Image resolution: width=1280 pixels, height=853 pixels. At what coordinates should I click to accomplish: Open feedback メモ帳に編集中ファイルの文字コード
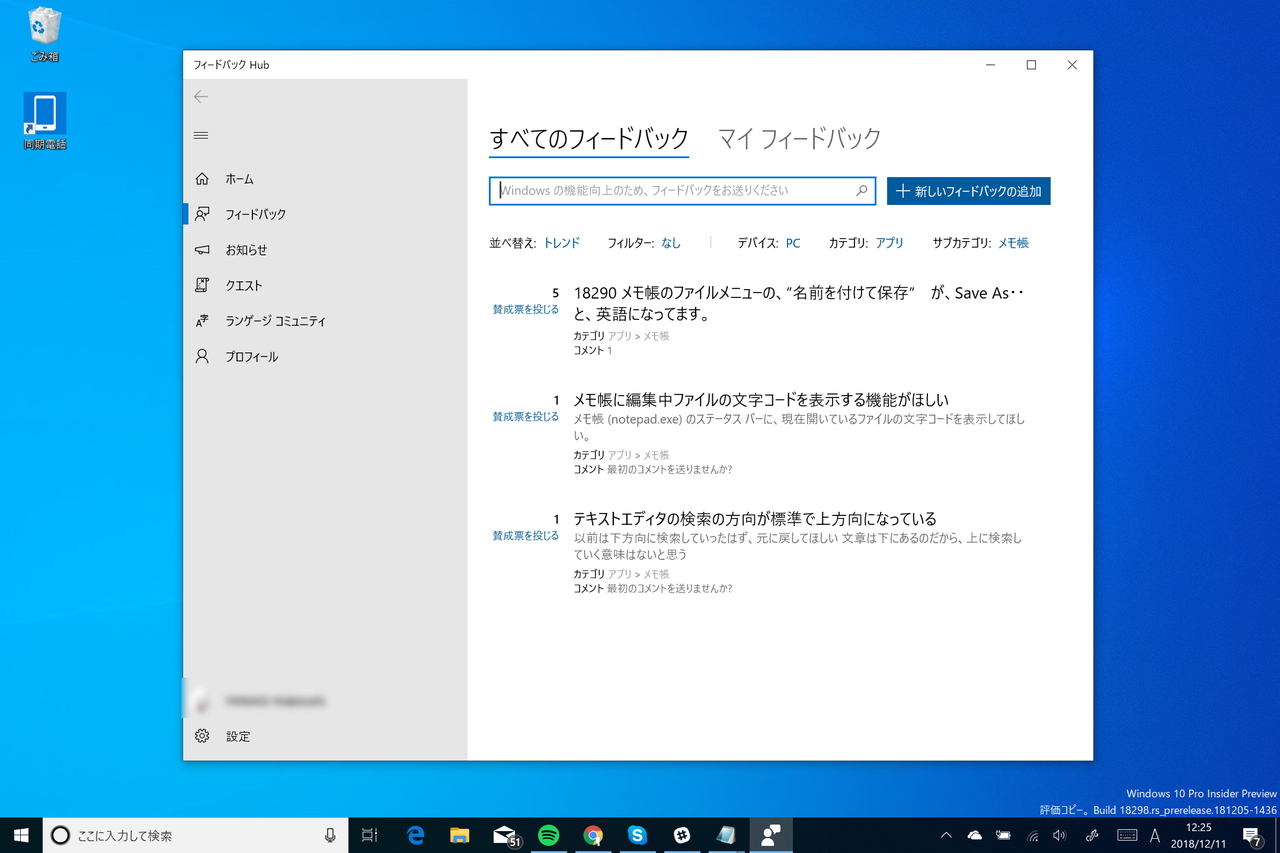coord(761,400)
